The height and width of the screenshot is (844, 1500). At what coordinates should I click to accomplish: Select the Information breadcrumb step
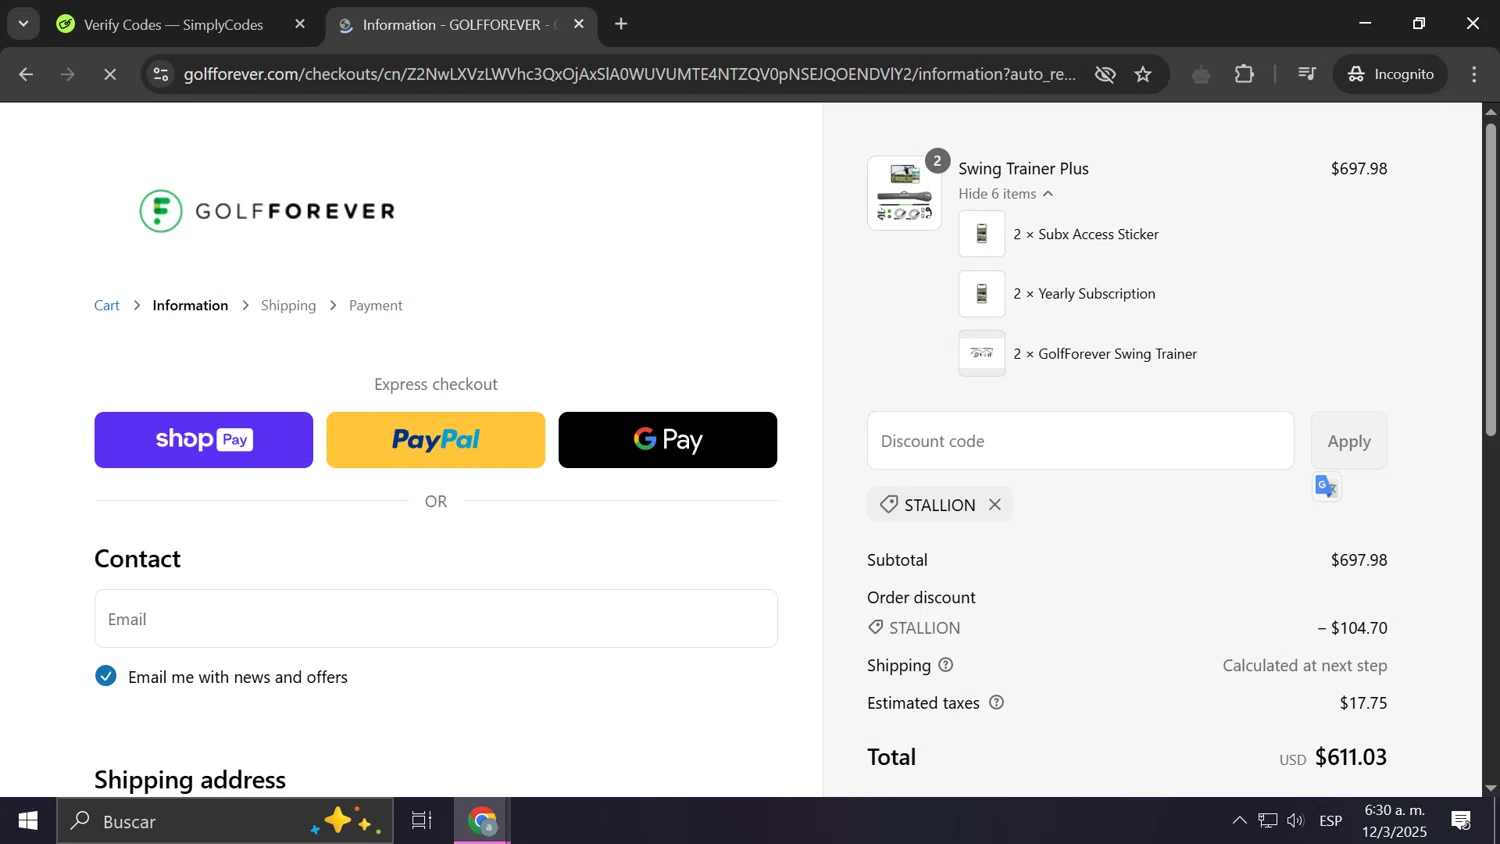pyautogui.click(x=190, y=305)
